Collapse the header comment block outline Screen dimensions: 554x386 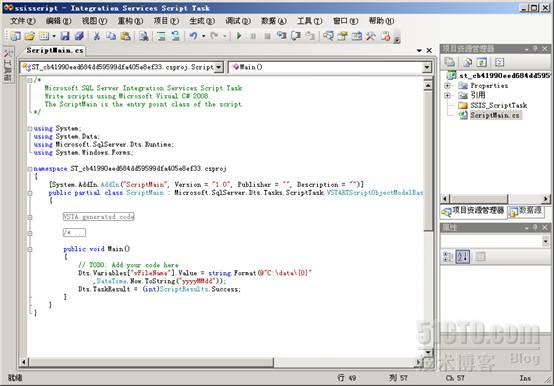tap(30, 81)
